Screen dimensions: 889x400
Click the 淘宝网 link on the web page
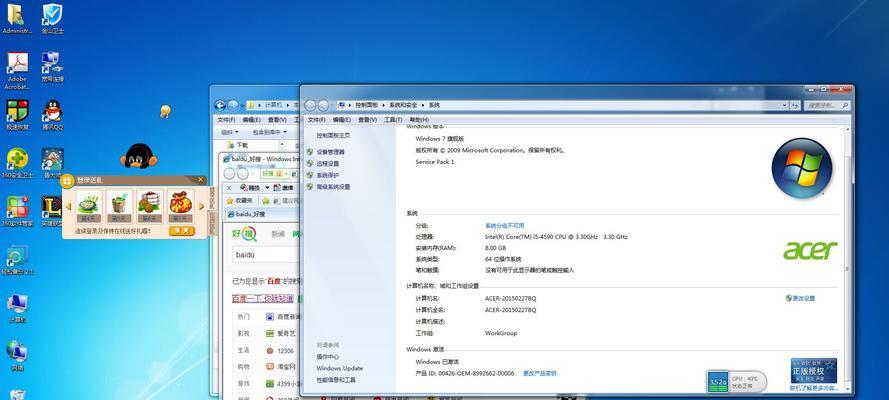(x=286, y=367)
